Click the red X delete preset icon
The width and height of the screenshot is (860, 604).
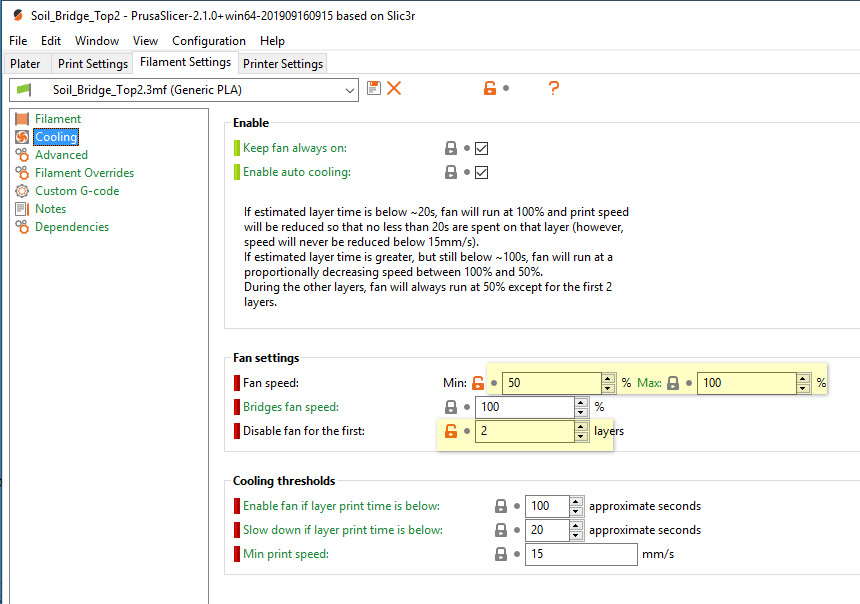(394, 88)
